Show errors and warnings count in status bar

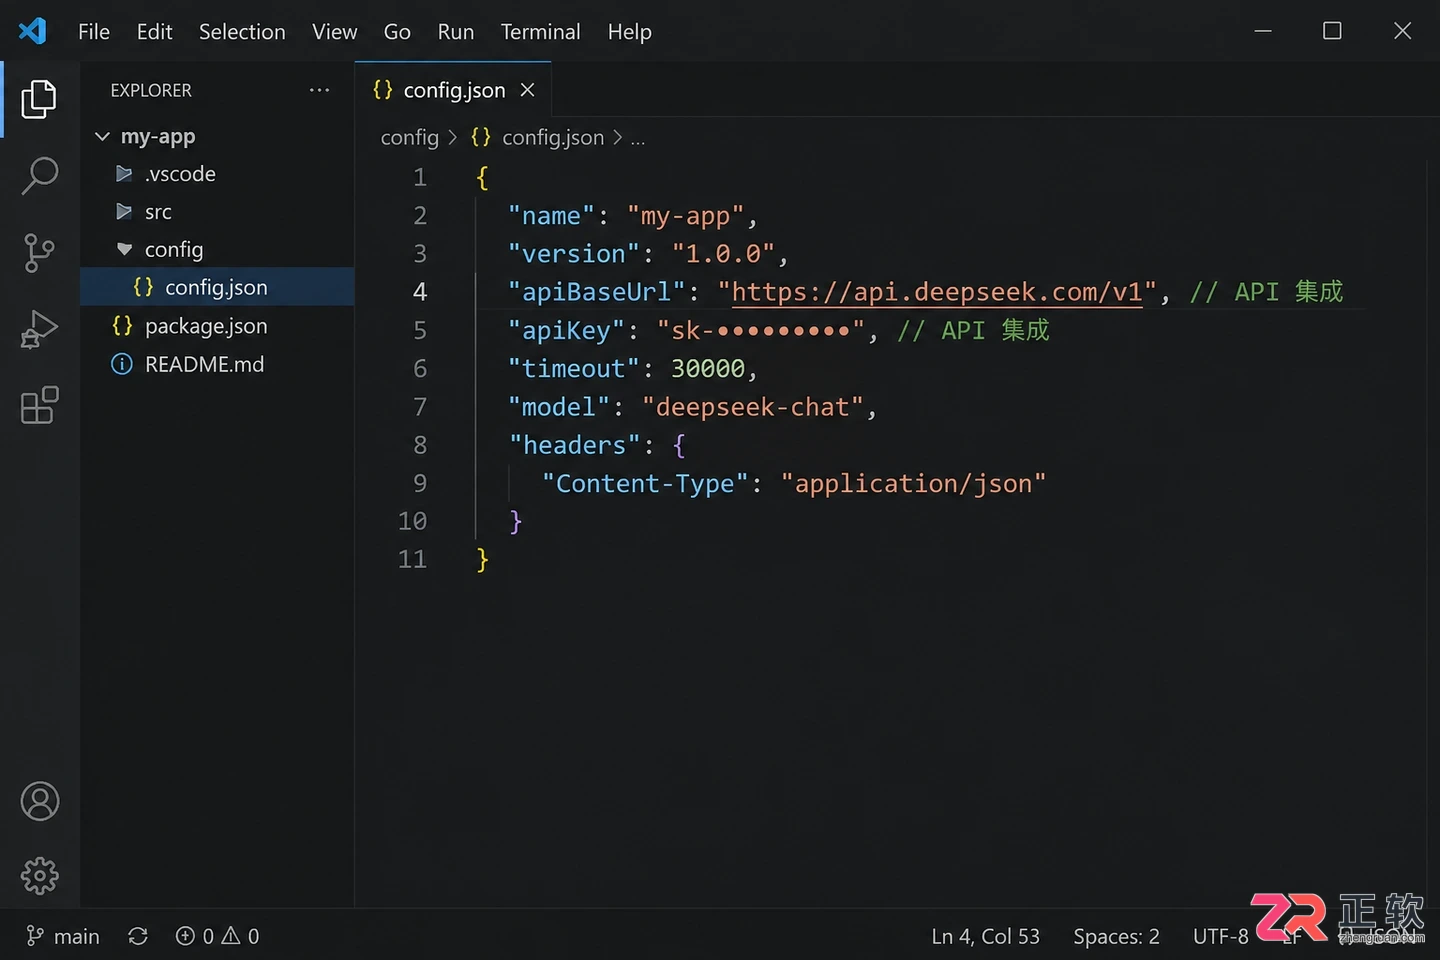pos(217,936)
